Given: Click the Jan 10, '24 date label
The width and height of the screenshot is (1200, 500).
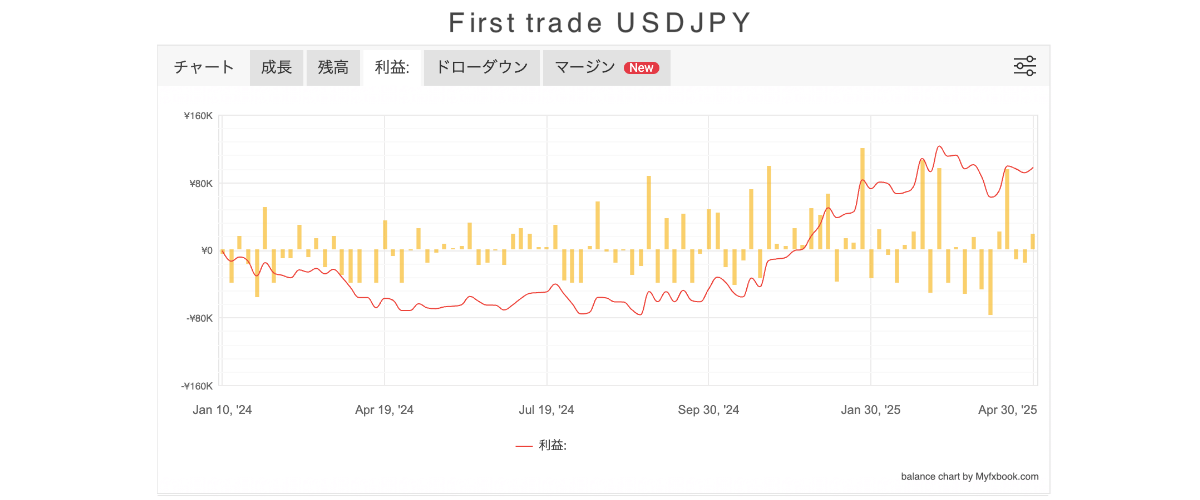Looking at the screenshot, I should tap(222, 410).
